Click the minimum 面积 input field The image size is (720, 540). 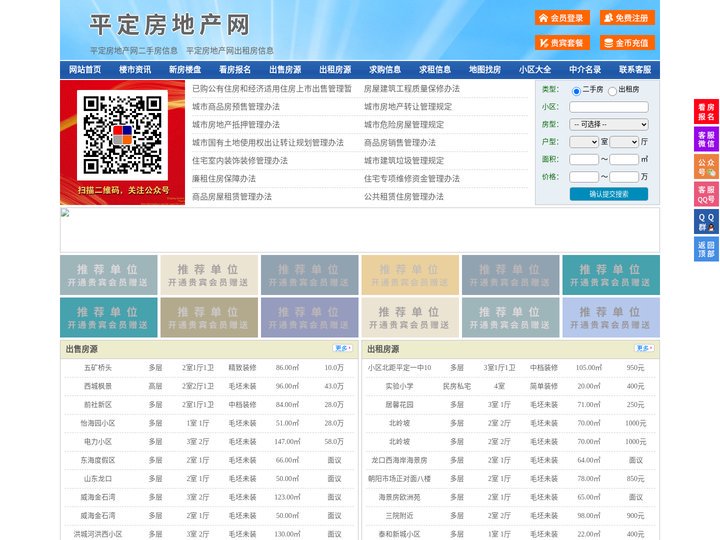(584, 159)
